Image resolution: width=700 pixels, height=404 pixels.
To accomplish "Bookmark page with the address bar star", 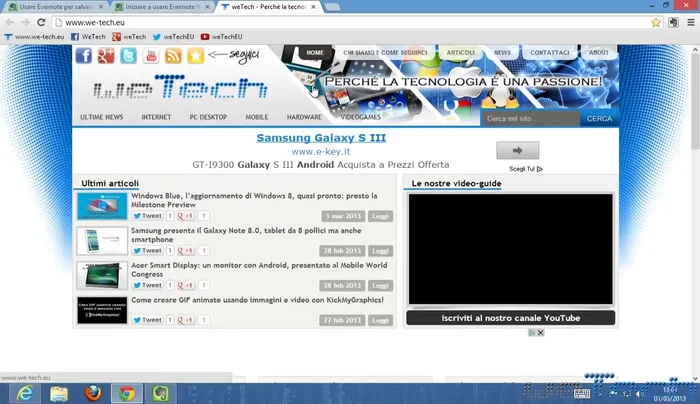I will [x=656, y=21].
